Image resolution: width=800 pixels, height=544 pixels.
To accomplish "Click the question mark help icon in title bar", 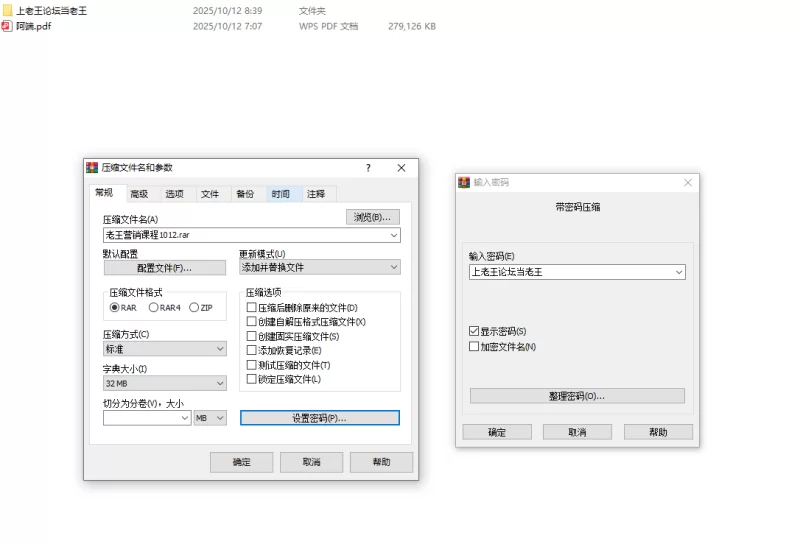I will (x=368, y=168).
